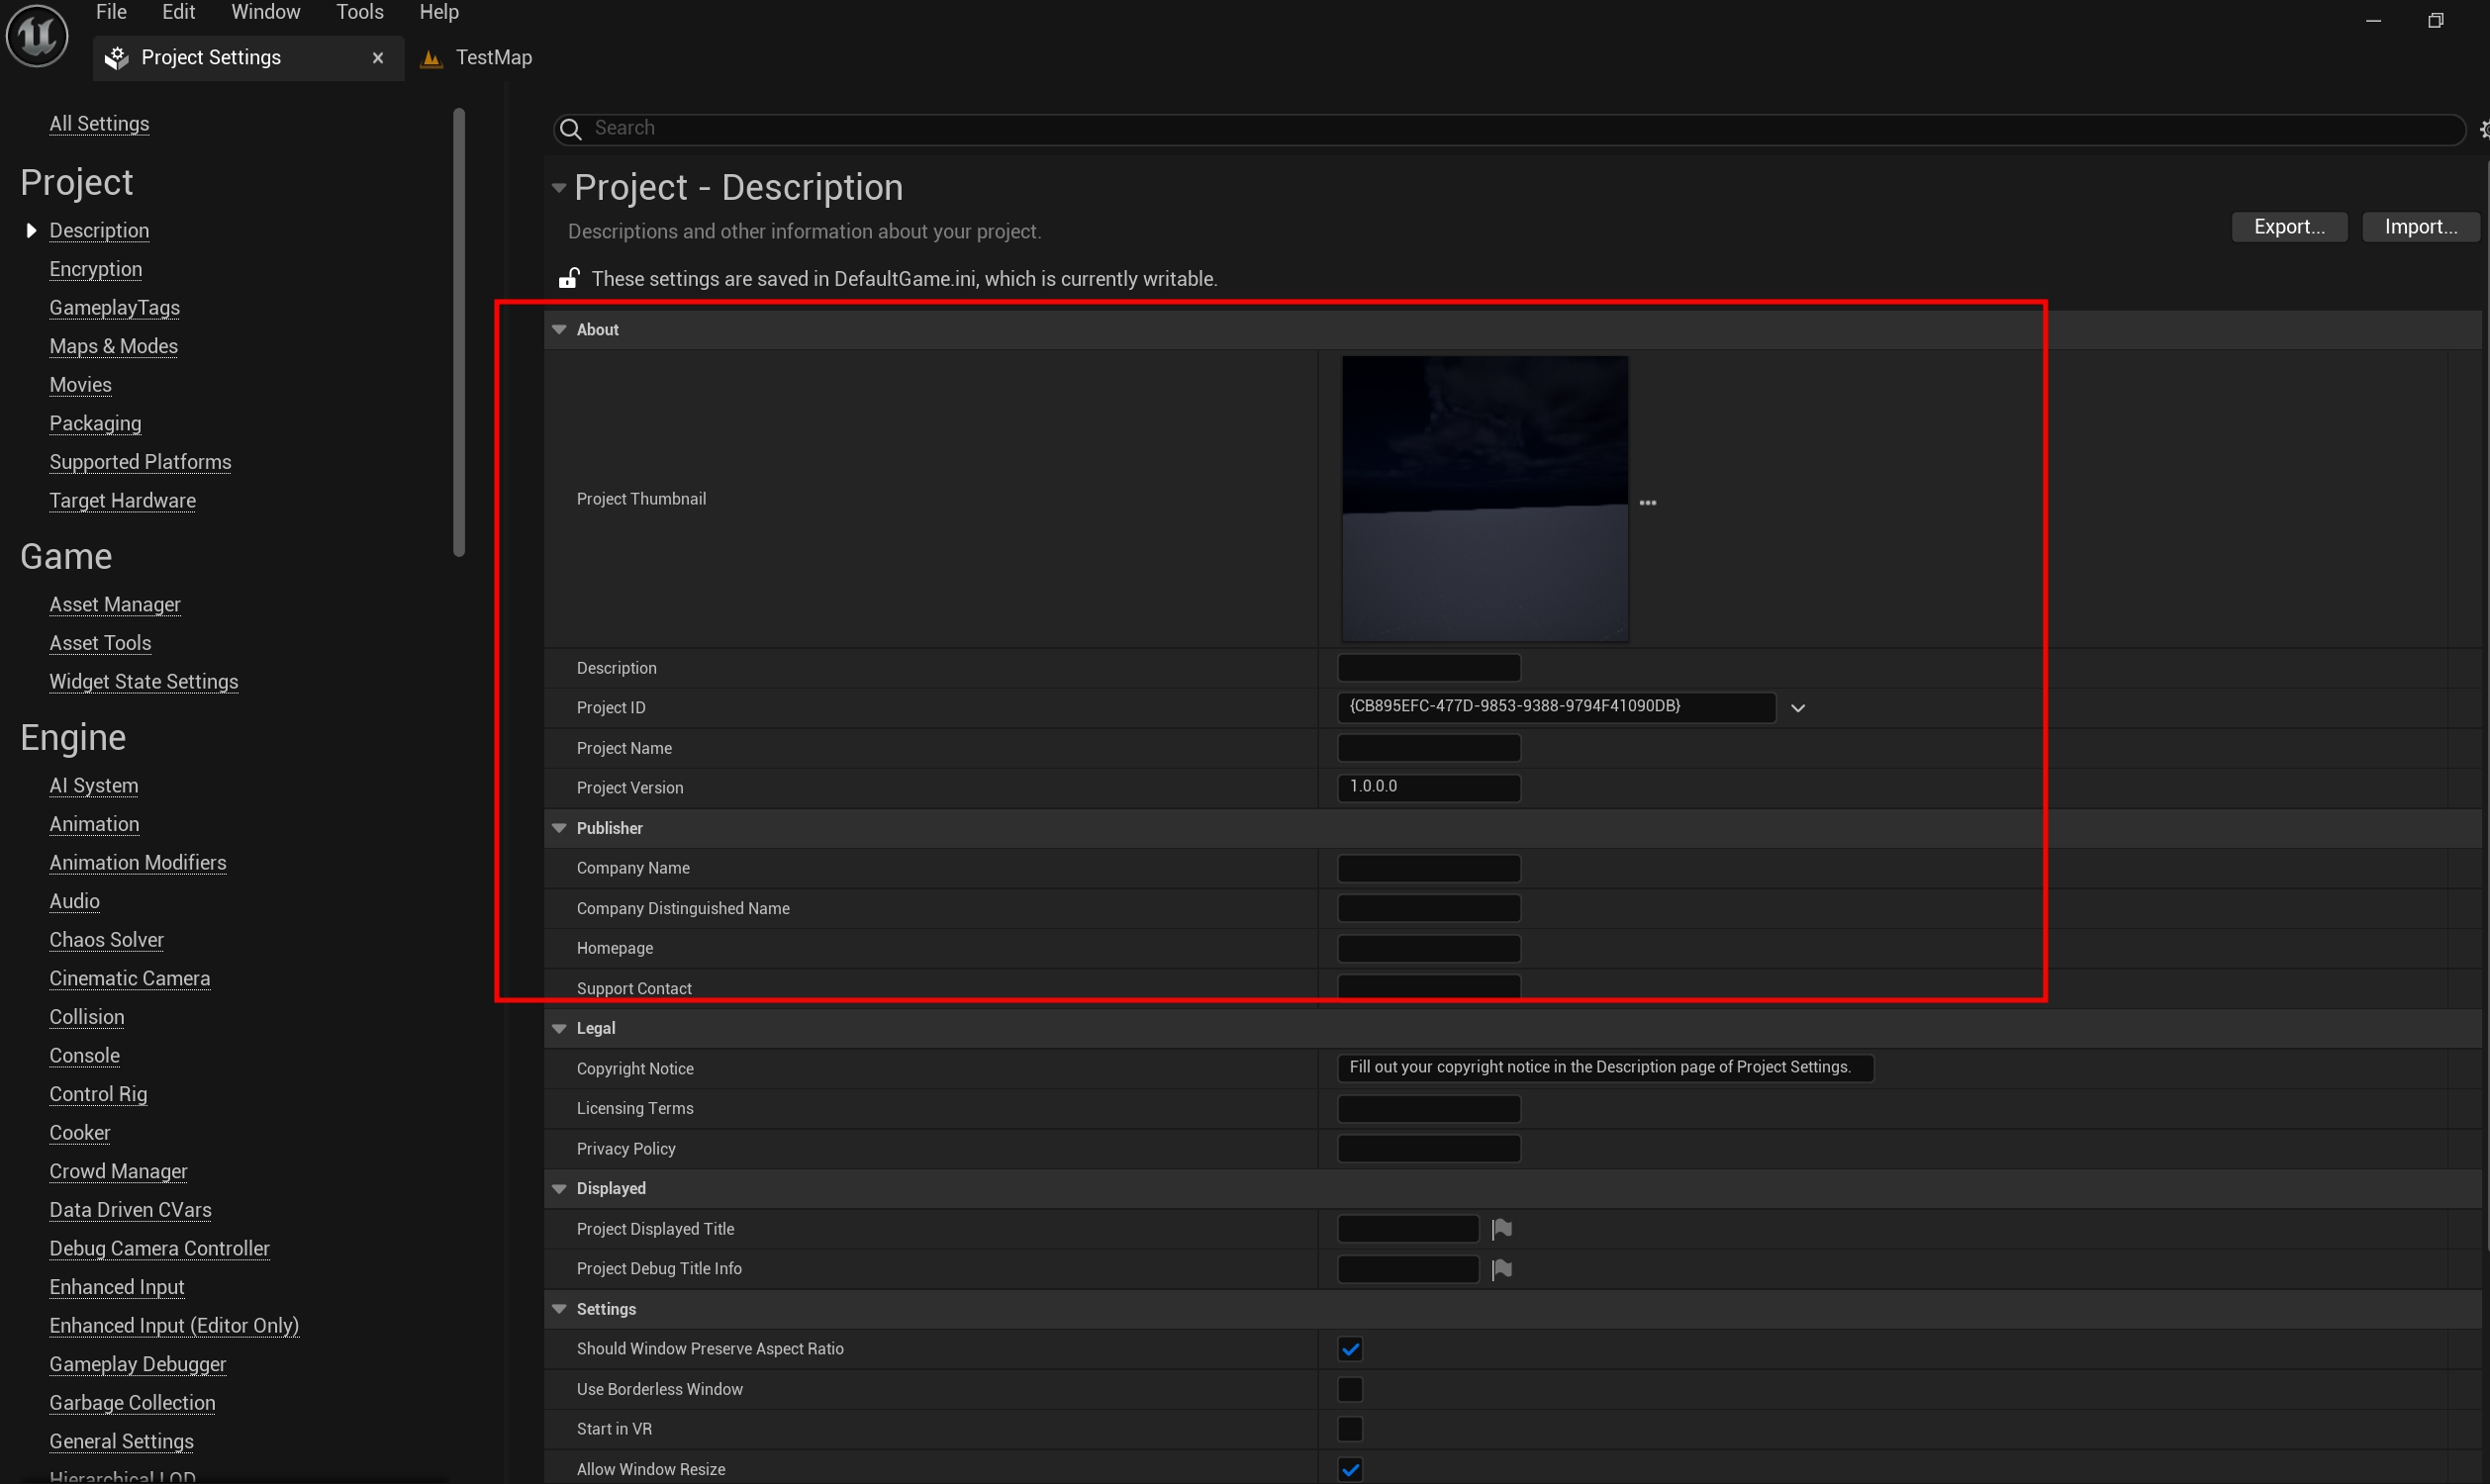Open the Help menu
2490x1484 pixels.
(x=439, y=12)
